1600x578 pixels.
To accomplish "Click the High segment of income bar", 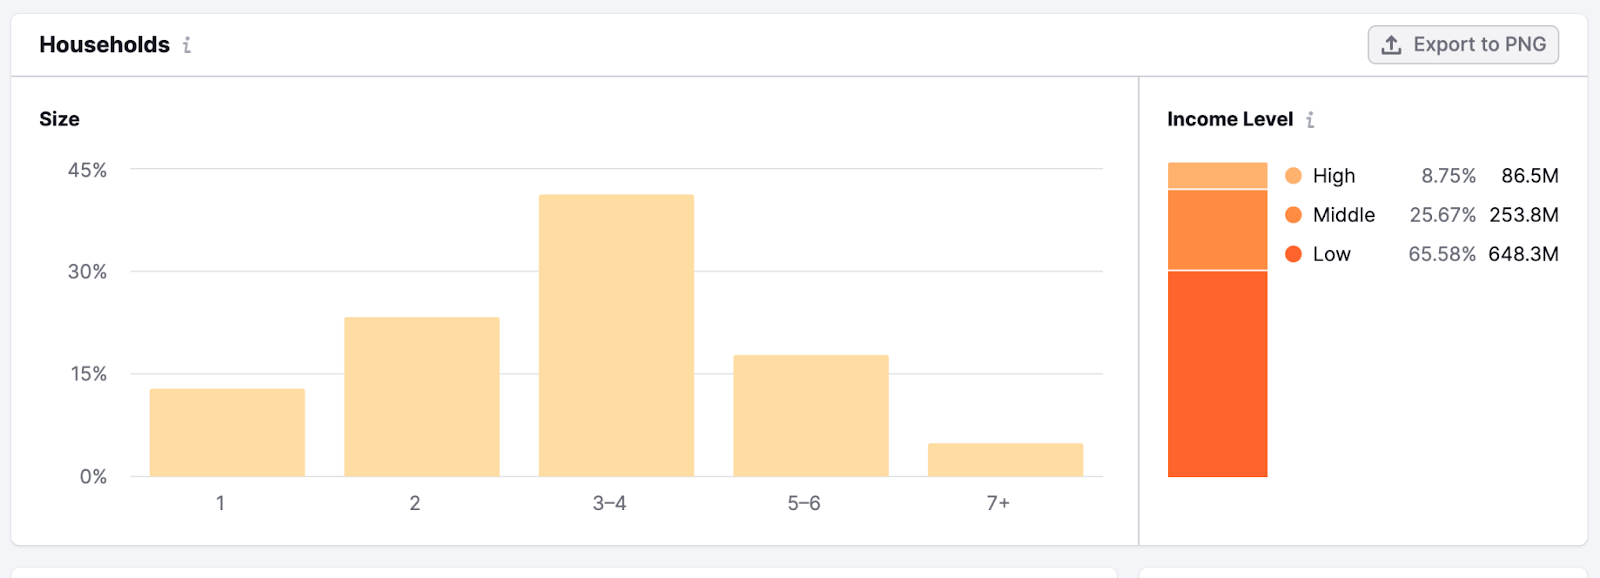I will [1217, 175].
